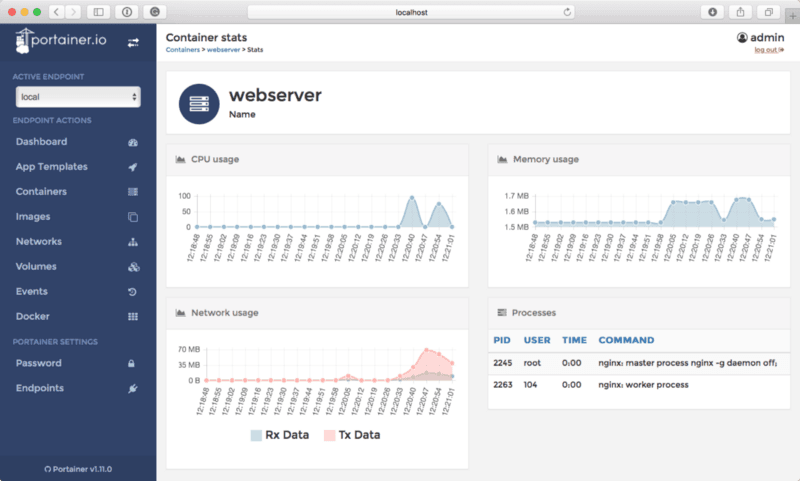Toggle the sidebar collapse arrows icon
The image size is (800, 481).
point(134,42)
